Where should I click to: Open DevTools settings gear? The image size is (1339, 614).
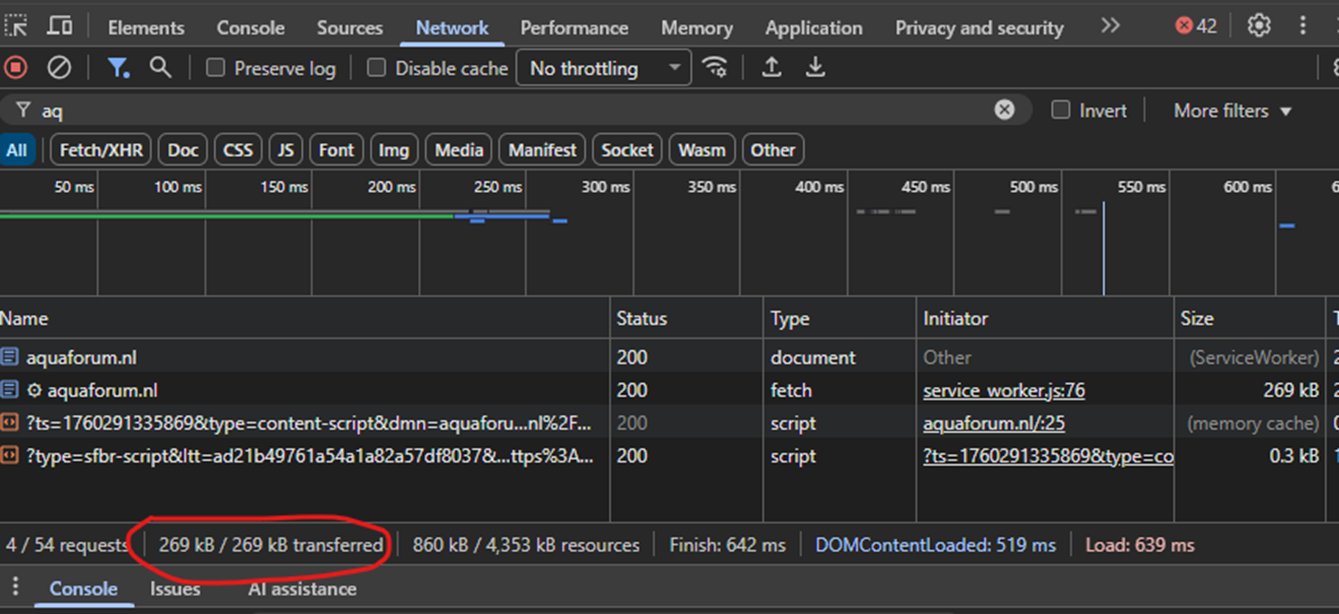click(1258, 26)
